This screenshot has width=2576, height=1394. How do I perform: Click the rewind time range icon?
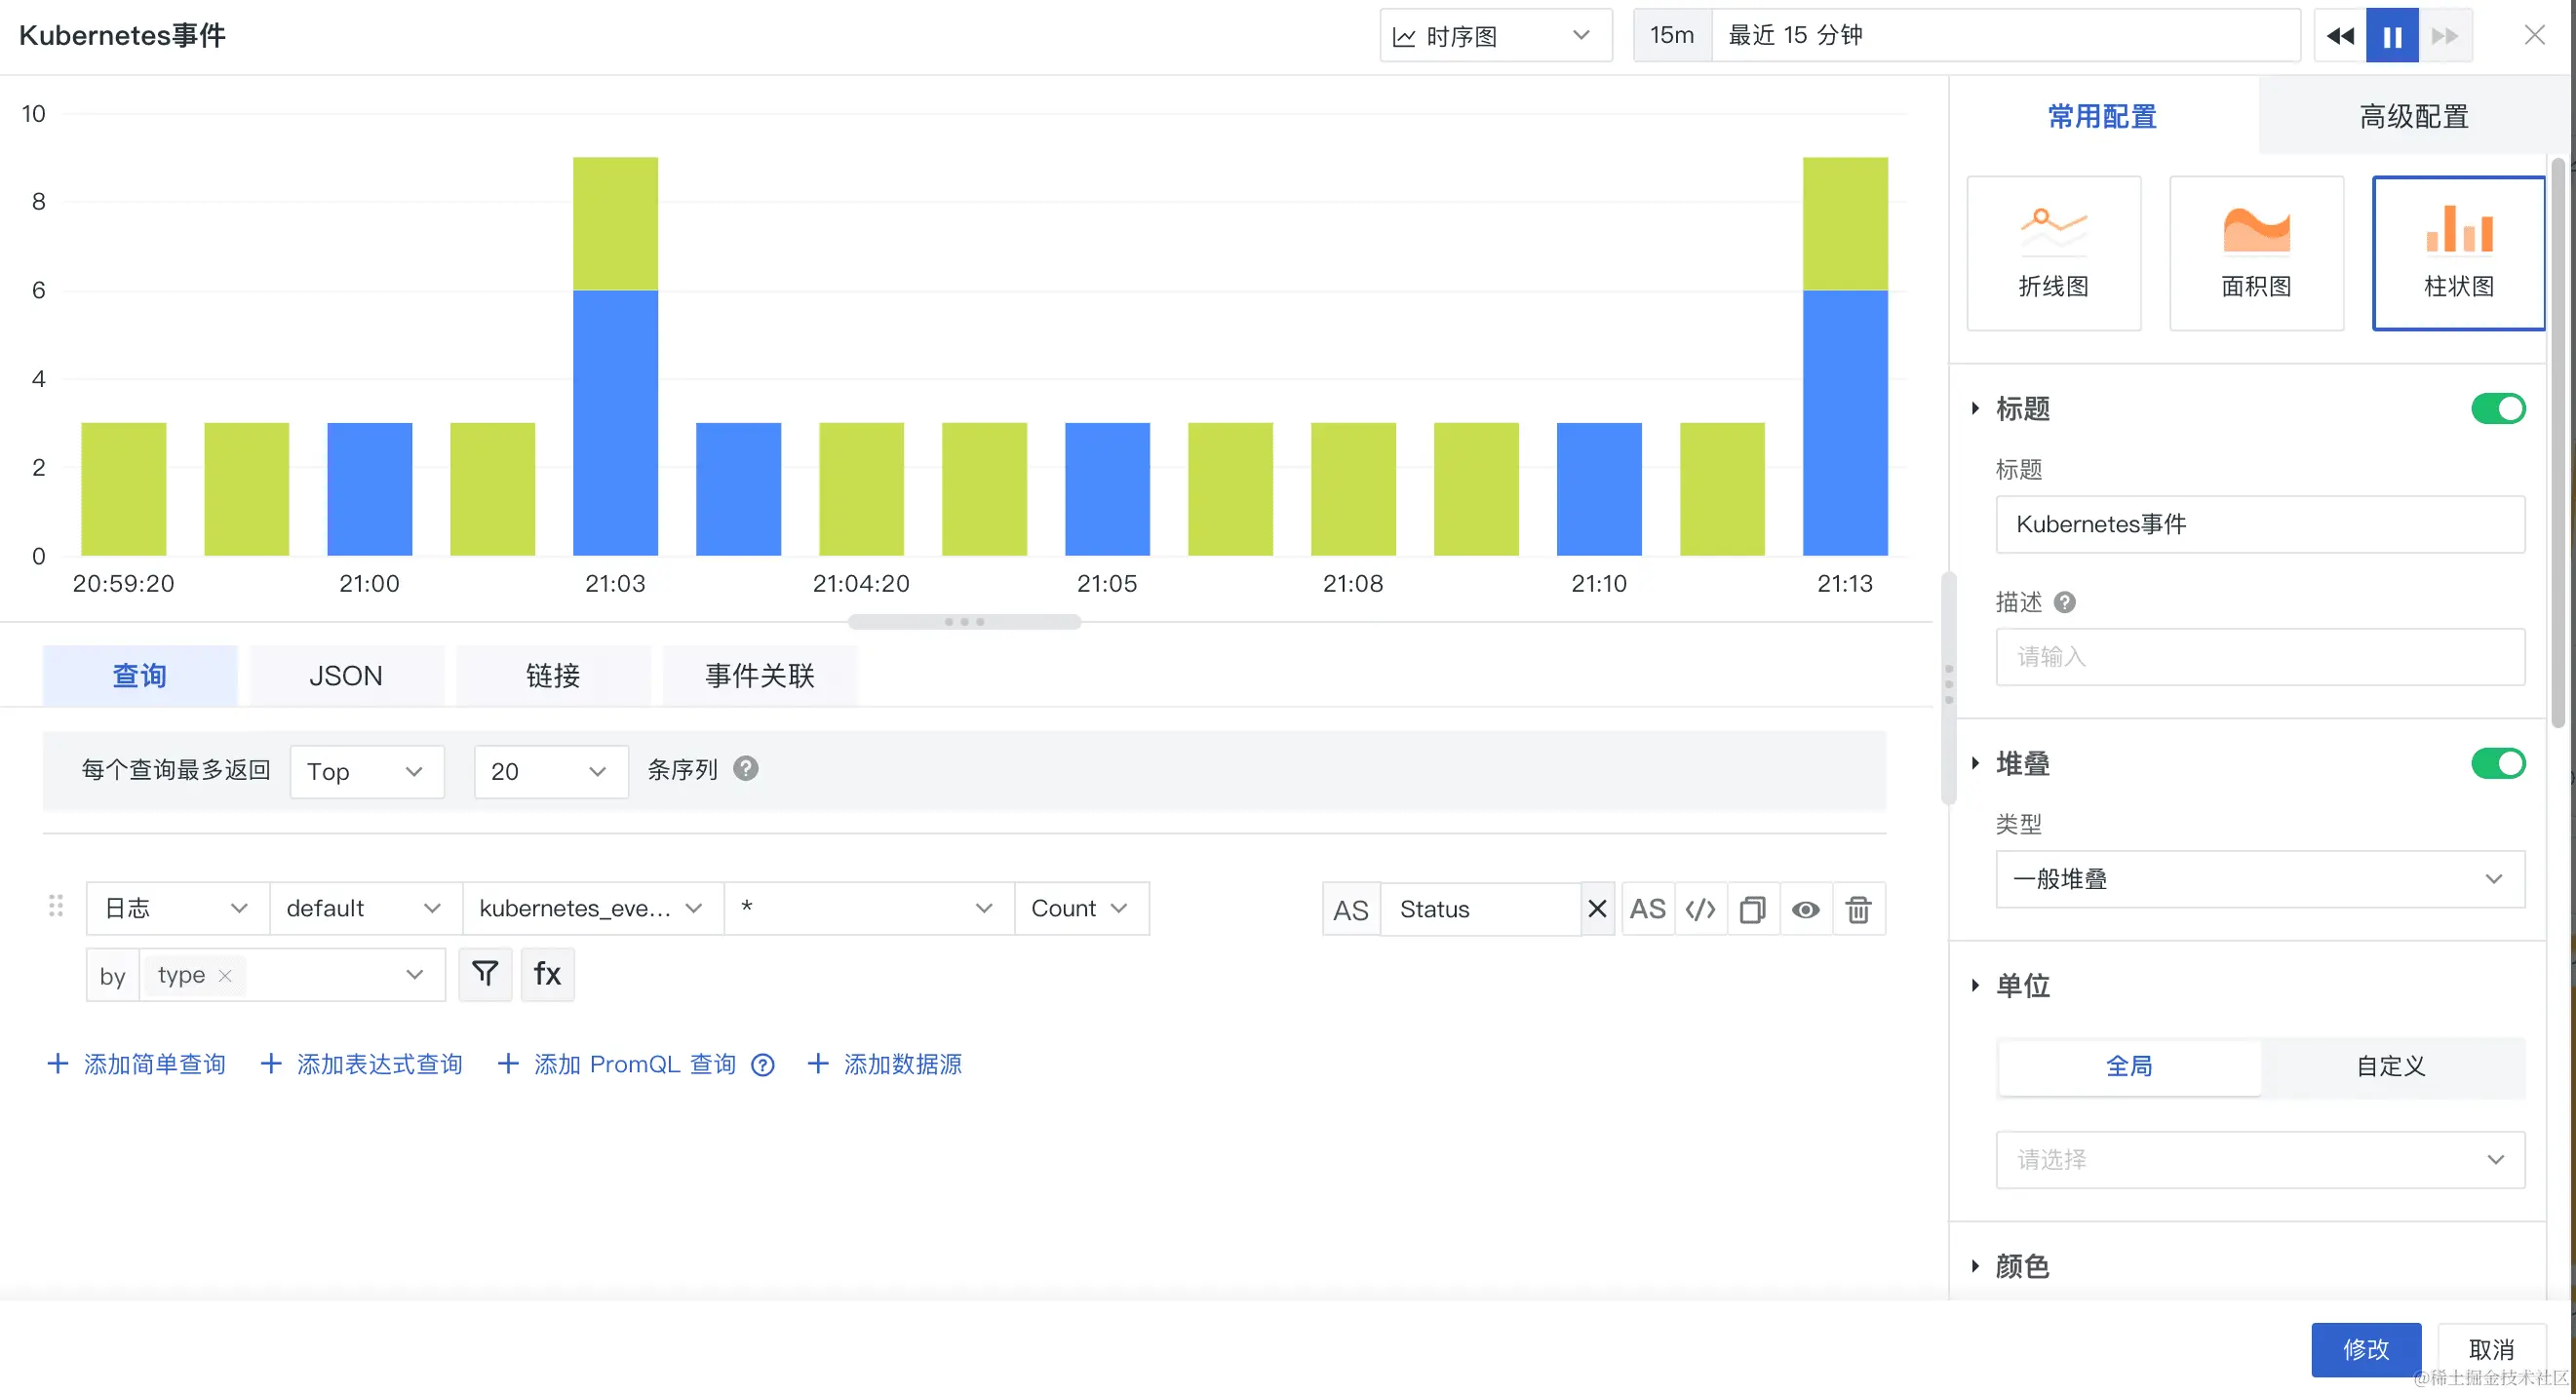pos(2340,36)
